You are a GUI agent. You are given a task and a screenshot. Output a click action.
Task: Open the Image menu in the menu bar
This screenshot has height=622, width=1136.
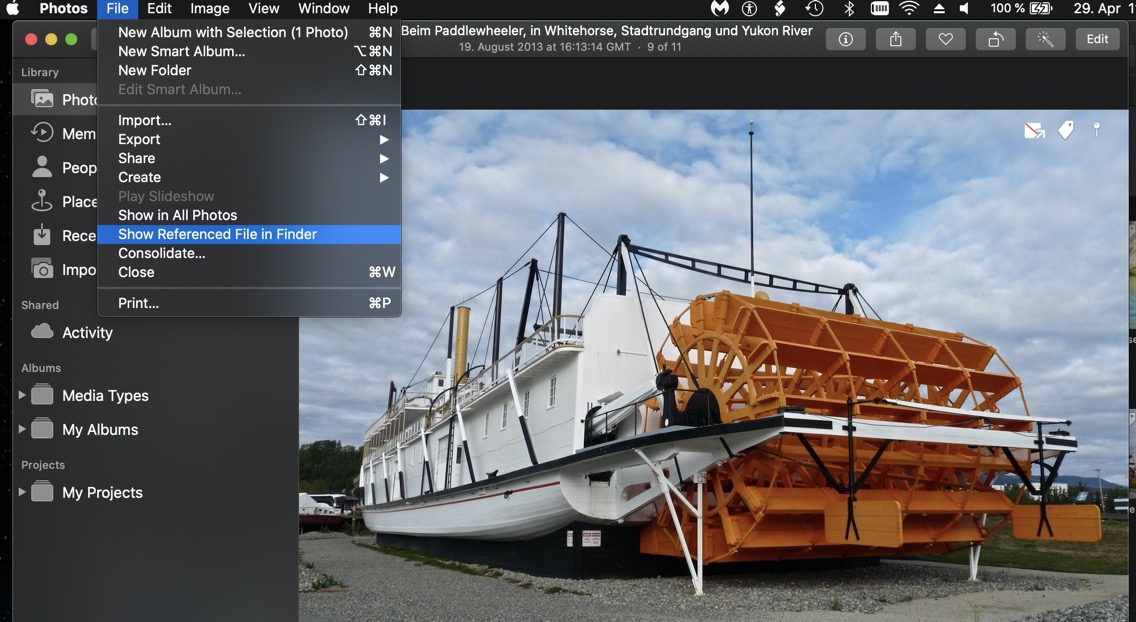209,9
